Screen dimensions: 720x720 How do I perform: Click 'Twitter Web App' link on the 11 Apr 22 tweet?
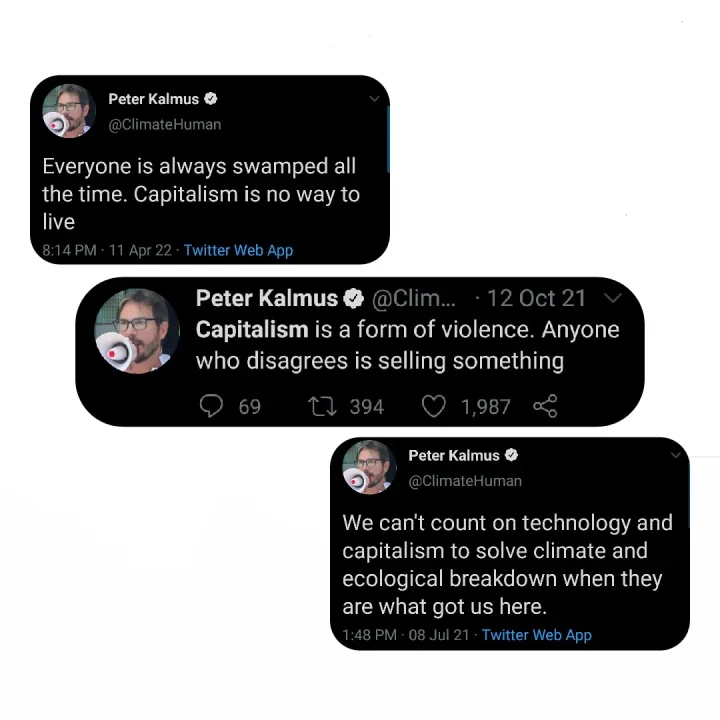point(238,250)
